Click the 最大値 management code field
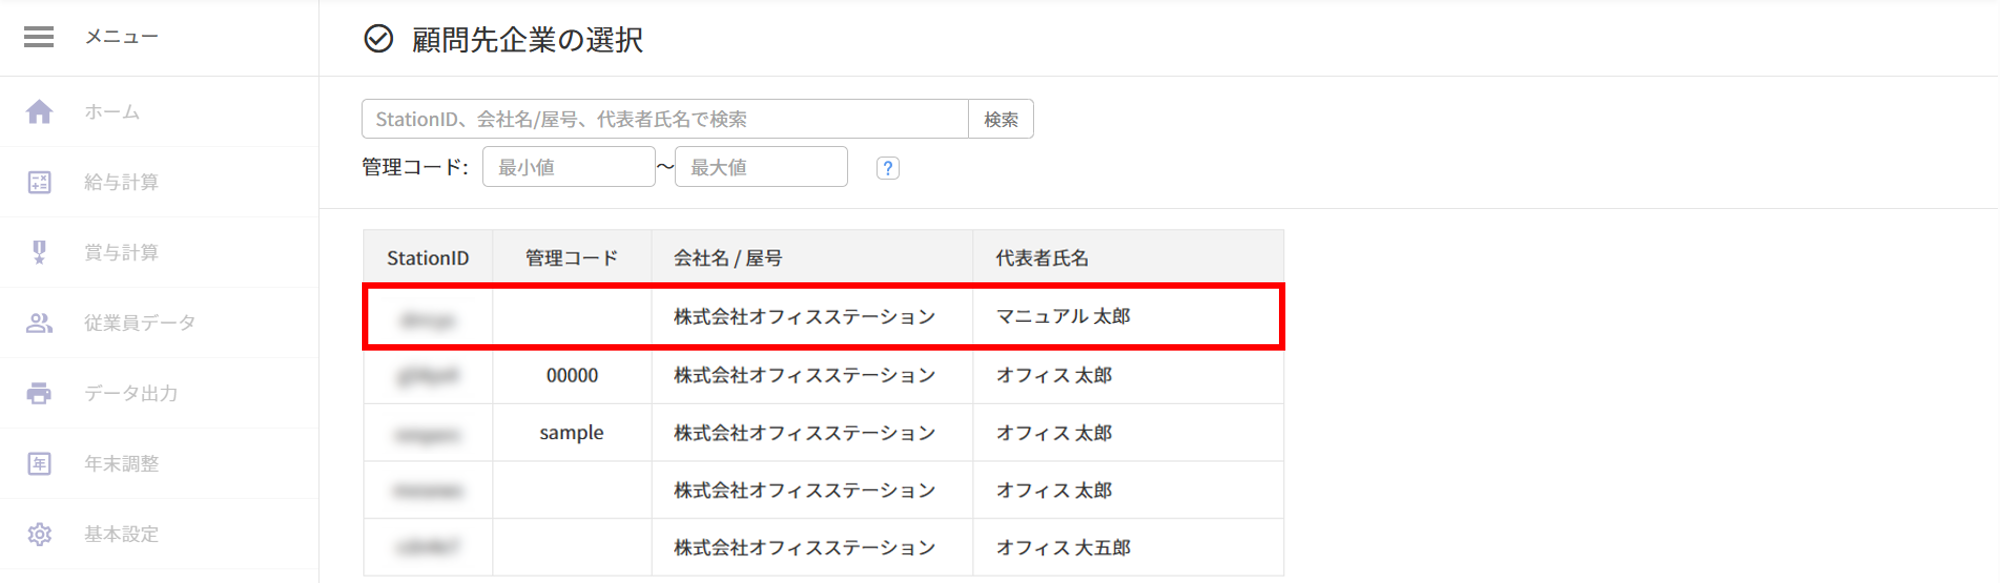The width and height of the screenshot is (2000, 583). (x=761, y=167)
